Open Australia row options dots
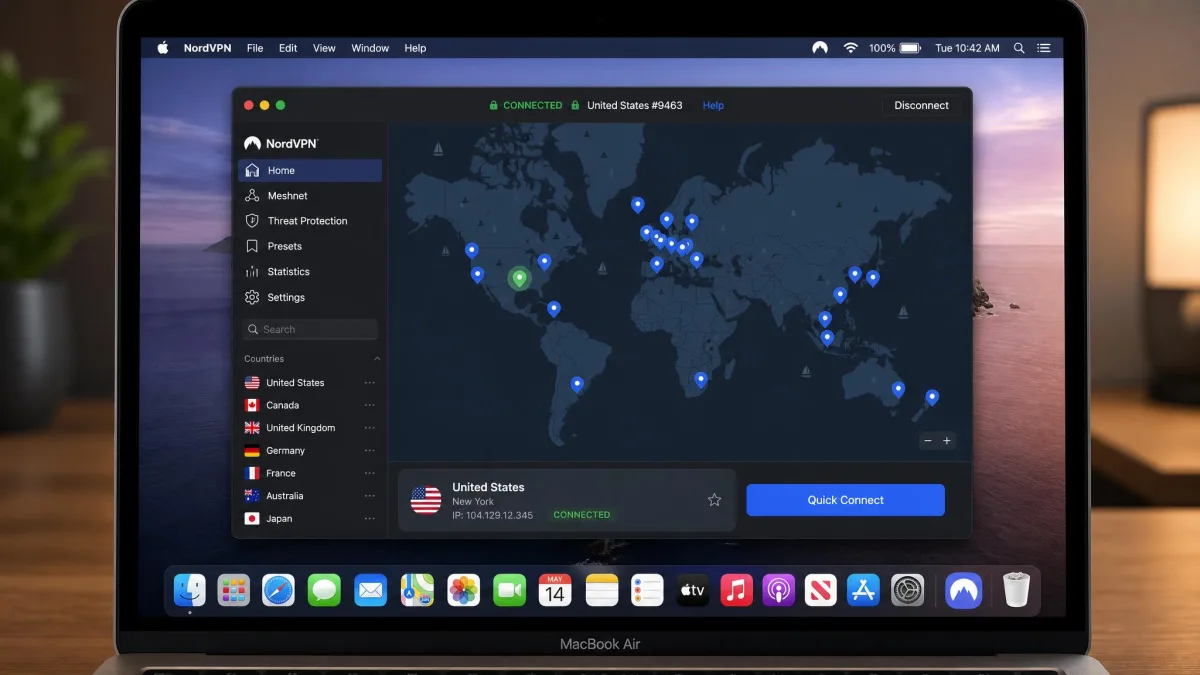This screenshot has height=675, width=1200. click(x=370, y=496)
